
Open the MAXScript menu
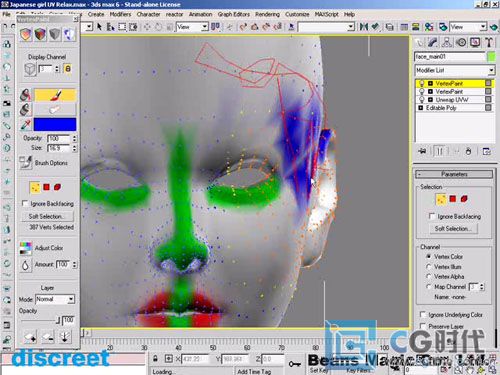coord(327,14)
